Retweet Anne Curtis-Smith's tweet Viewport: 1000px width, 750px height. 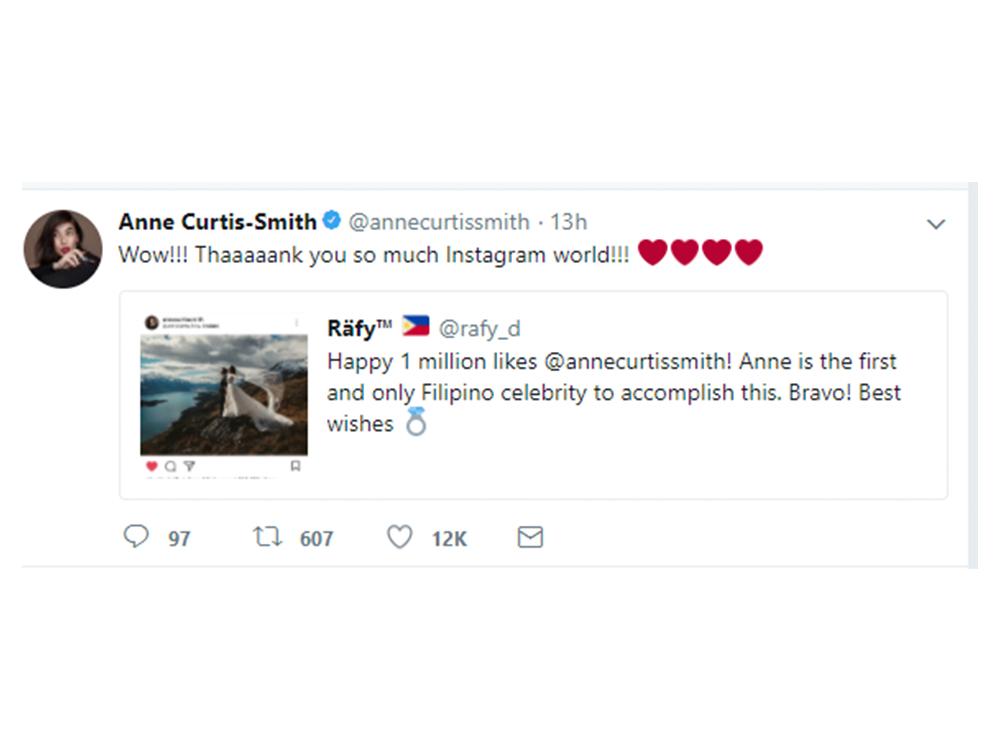click(267, 538)
